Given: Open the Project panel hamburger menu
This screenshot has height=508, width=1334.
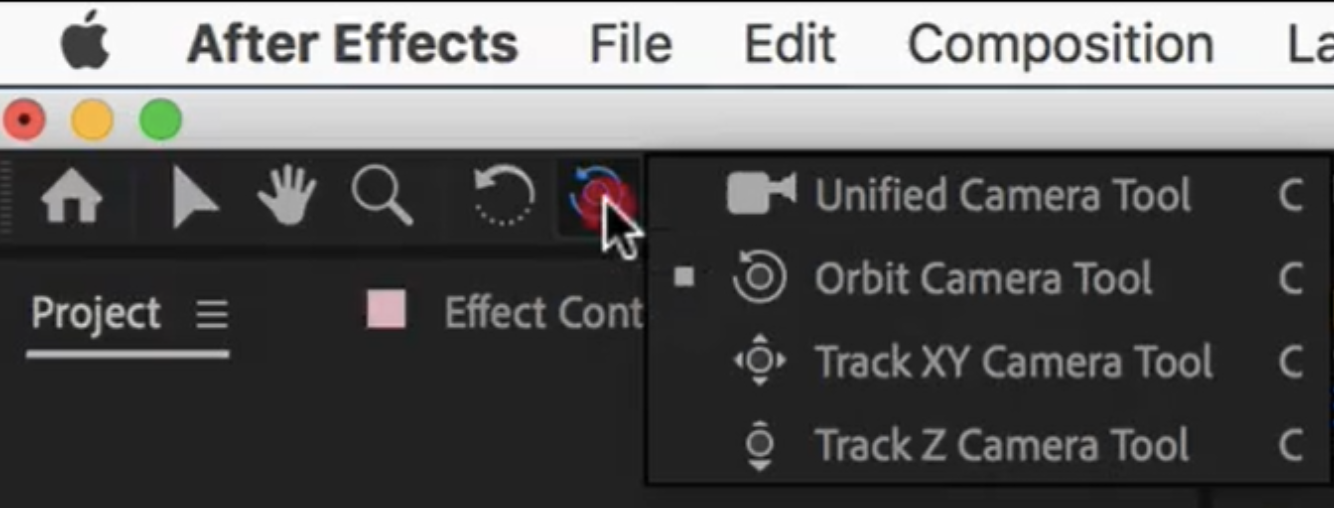Looking at the screenshot, I should coord(212,316).
